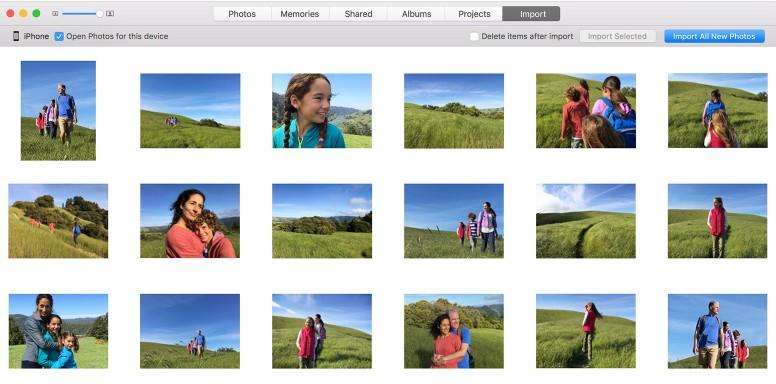Viewport: 776px width, 384px height.
Task: Select close-up photo of girl with braids
Action: (x=322, y=111)
